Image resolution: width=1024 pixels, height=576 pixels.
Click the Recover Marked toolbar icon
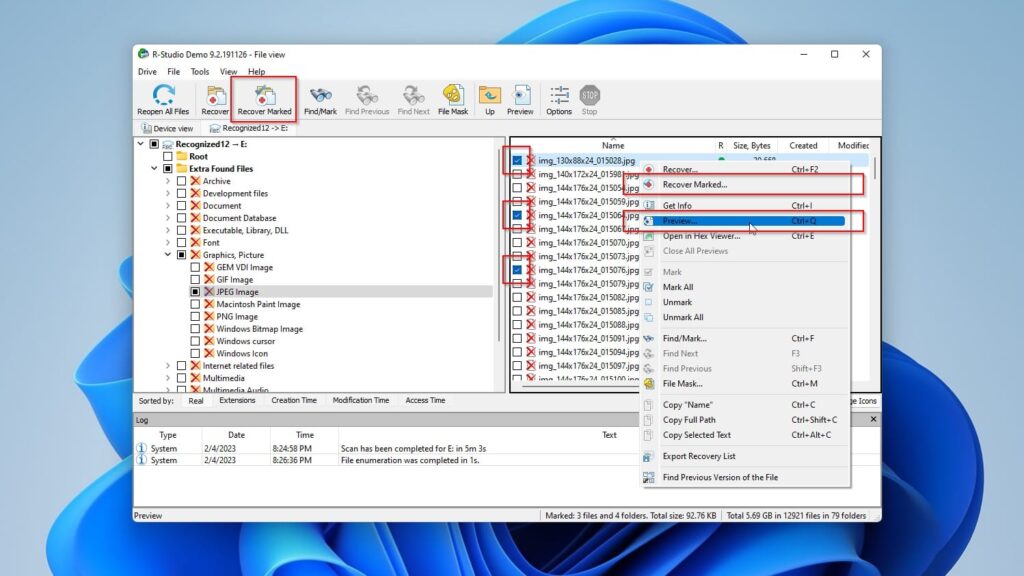[x=264, y=95]
